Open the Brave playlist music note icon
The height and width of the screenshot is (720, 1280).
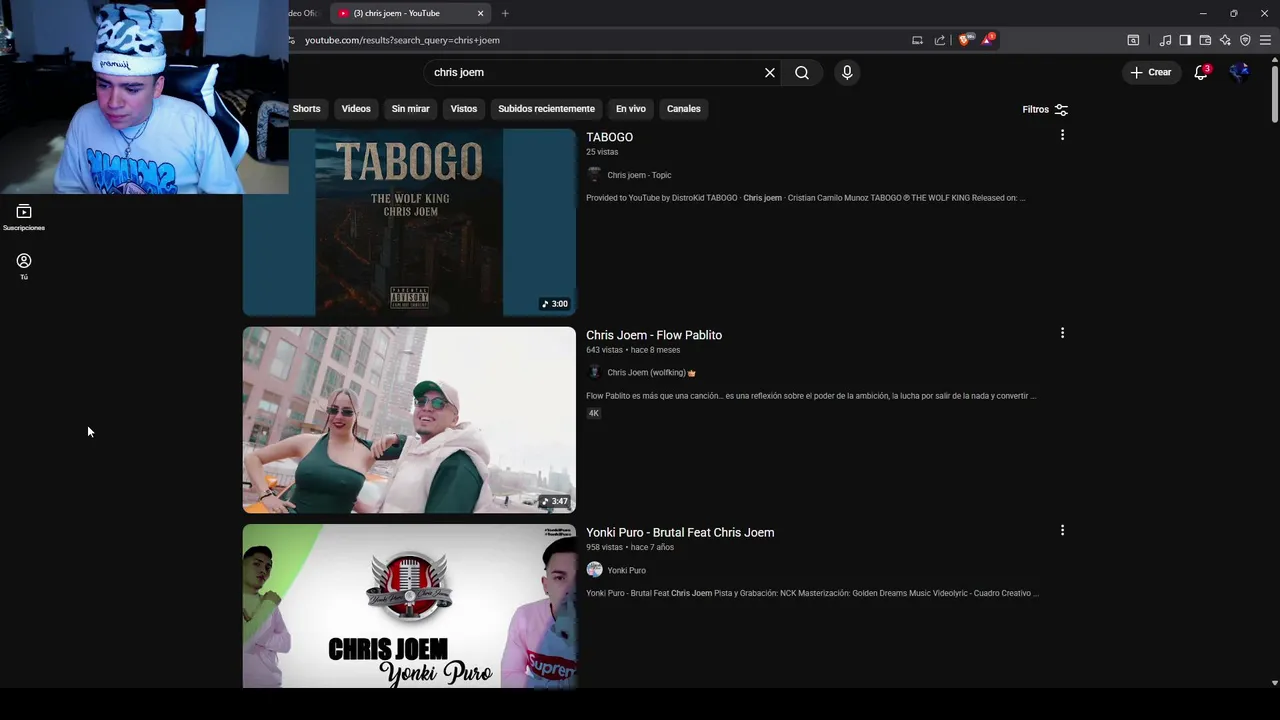coord(1165,40)
